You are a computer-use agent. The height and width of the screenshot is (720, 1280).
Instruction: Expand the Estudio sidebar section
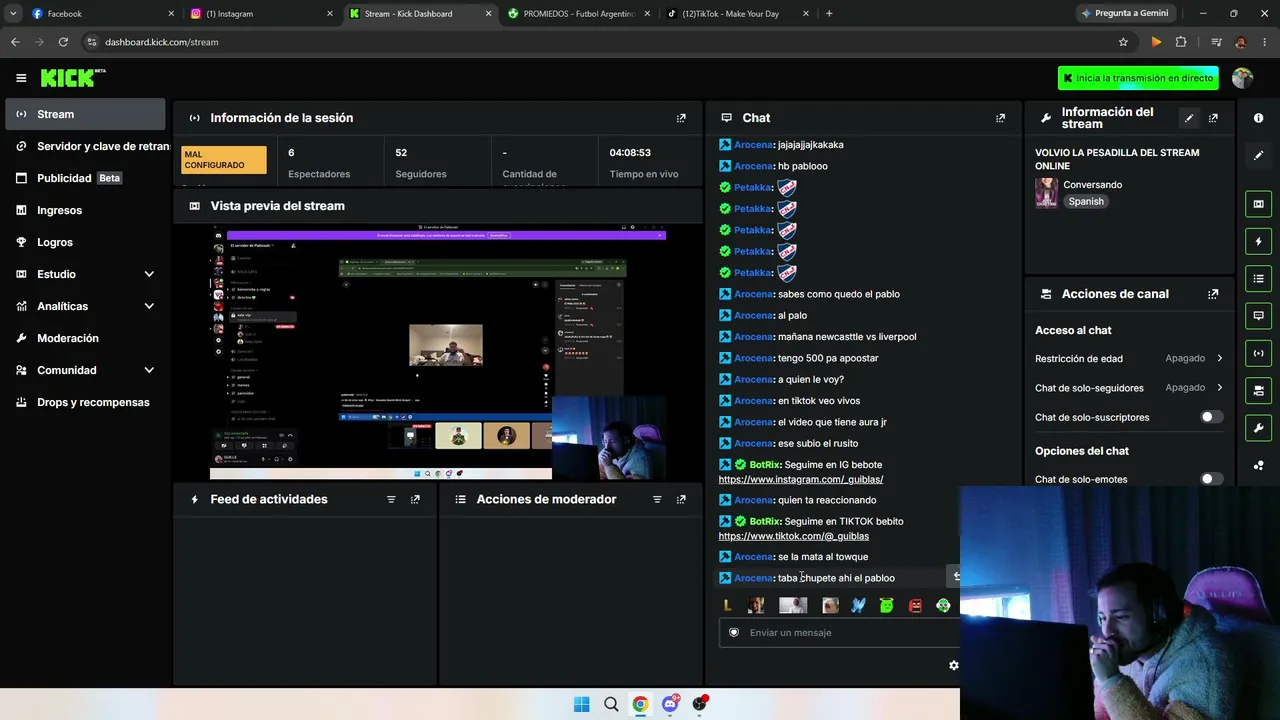pos(149,274)
